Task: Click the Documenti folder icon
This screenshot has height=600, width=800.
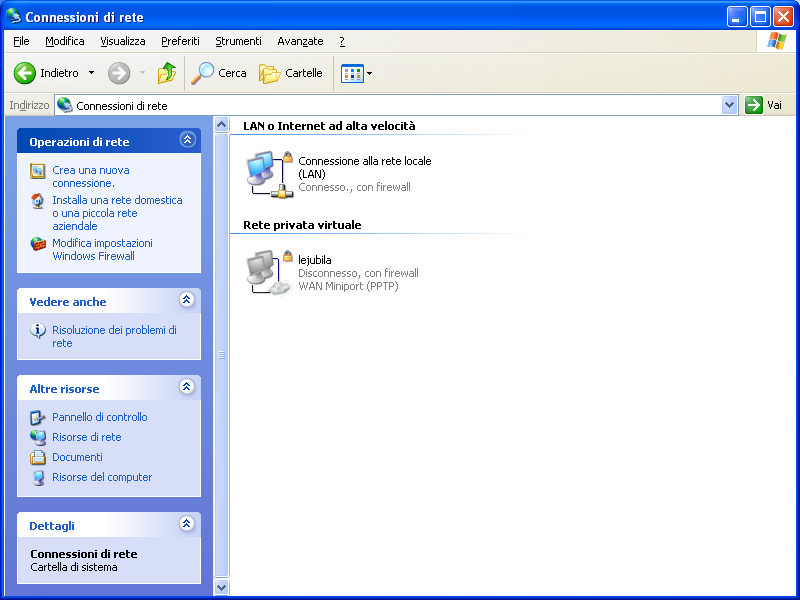Action: tap(38, 457)
